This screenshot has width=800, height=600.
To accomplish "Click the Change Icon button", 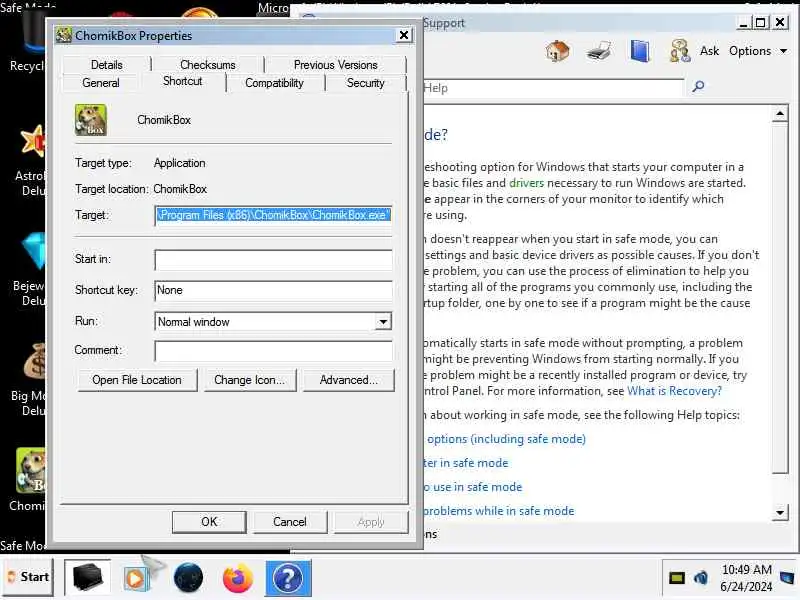I will pos(249,380).
